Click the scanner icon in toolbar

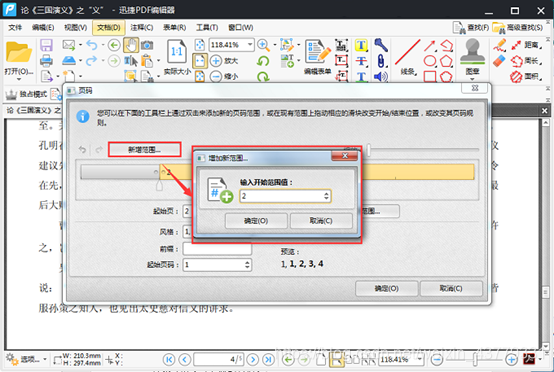[x=69, y=60]
